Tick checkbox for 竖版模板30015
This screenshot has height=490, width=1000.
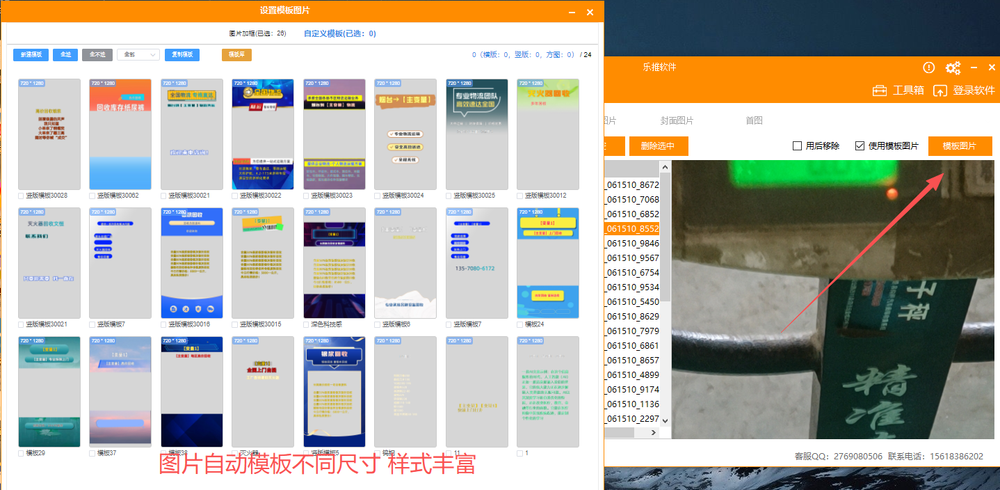[235, 324]
